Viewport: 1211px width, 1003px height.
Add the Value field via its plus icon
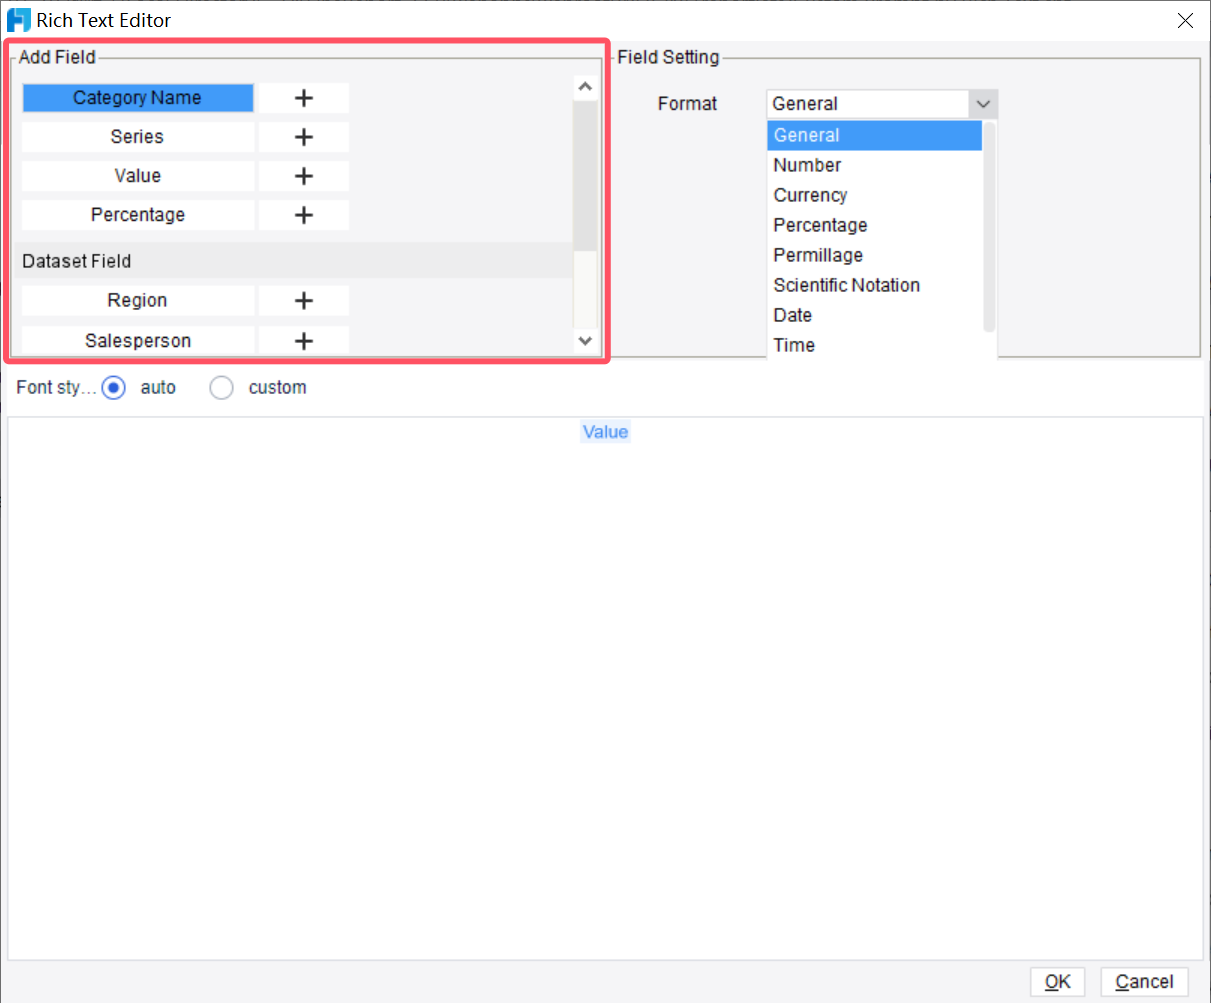tap(303, 176)
